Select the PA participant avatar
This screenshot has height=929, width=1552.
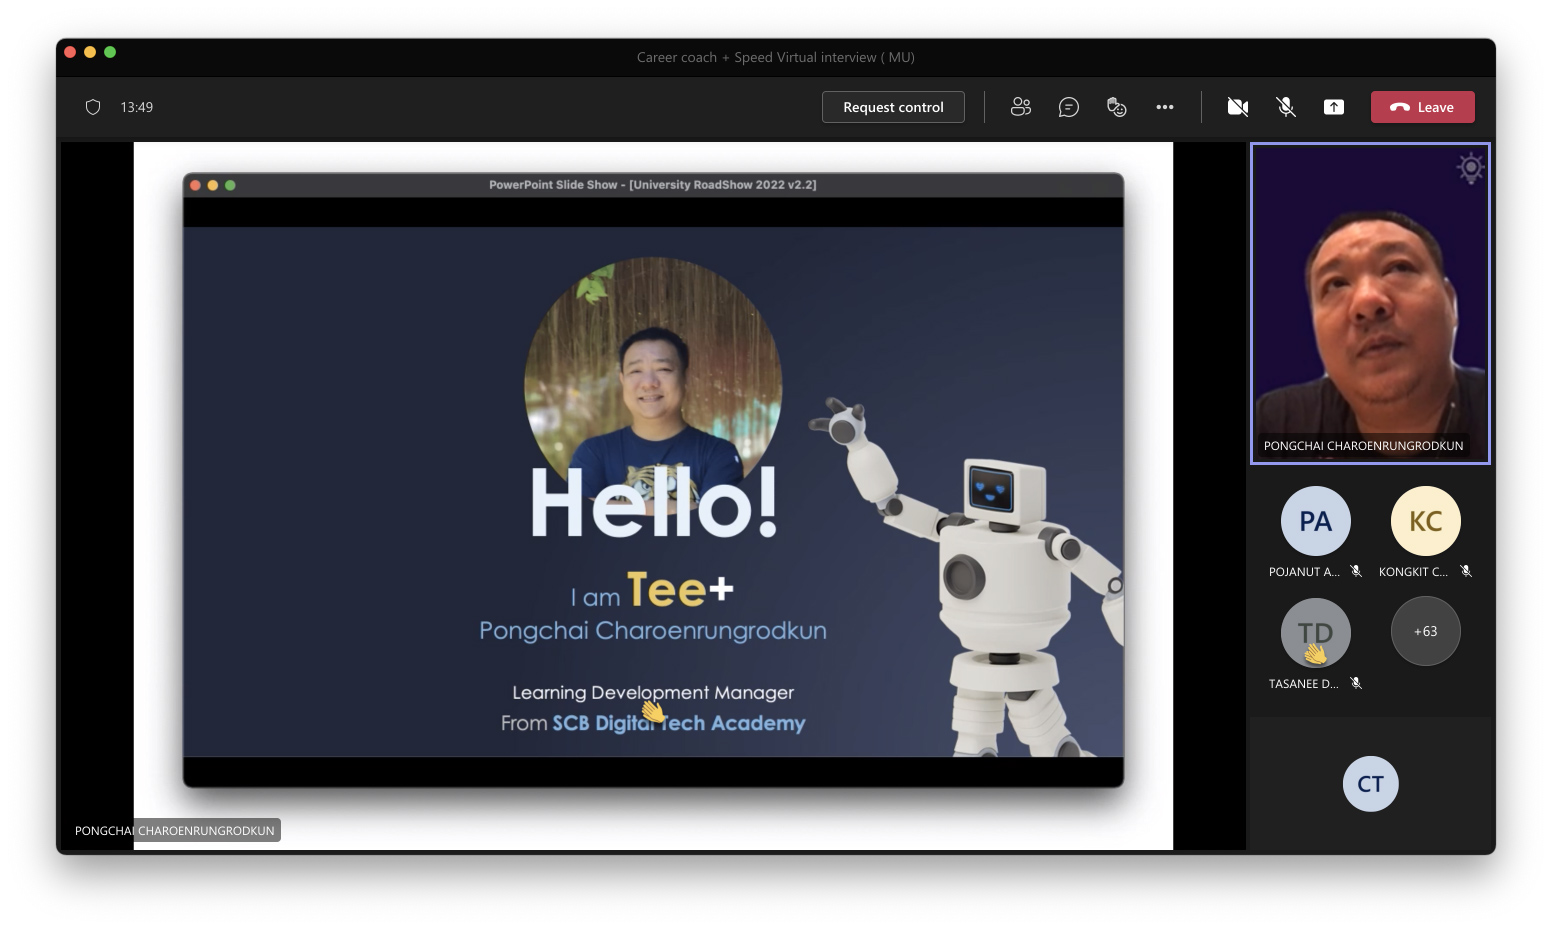[x=1315, y=521]
